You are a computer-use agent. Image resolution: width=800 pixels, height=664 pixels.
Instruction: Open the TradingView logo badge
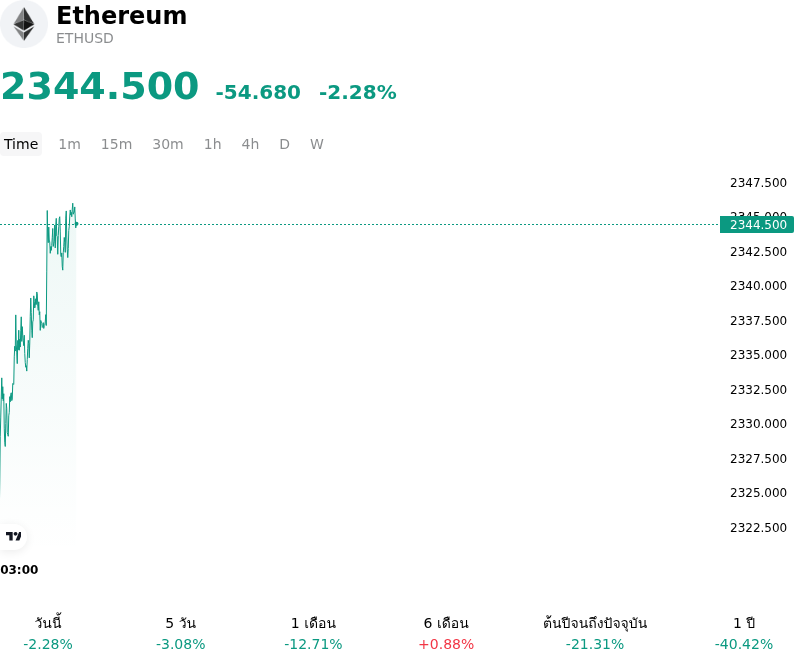13,536
